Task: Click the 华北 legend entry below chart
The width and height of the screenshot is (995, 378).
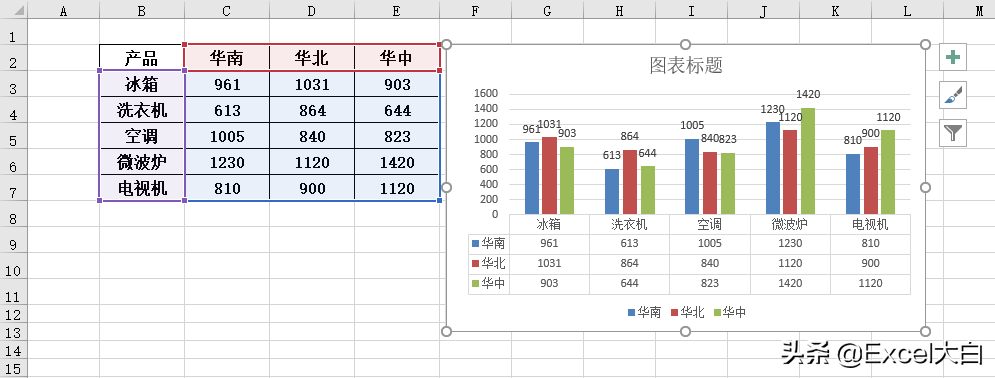Action: tap(687, 312)
